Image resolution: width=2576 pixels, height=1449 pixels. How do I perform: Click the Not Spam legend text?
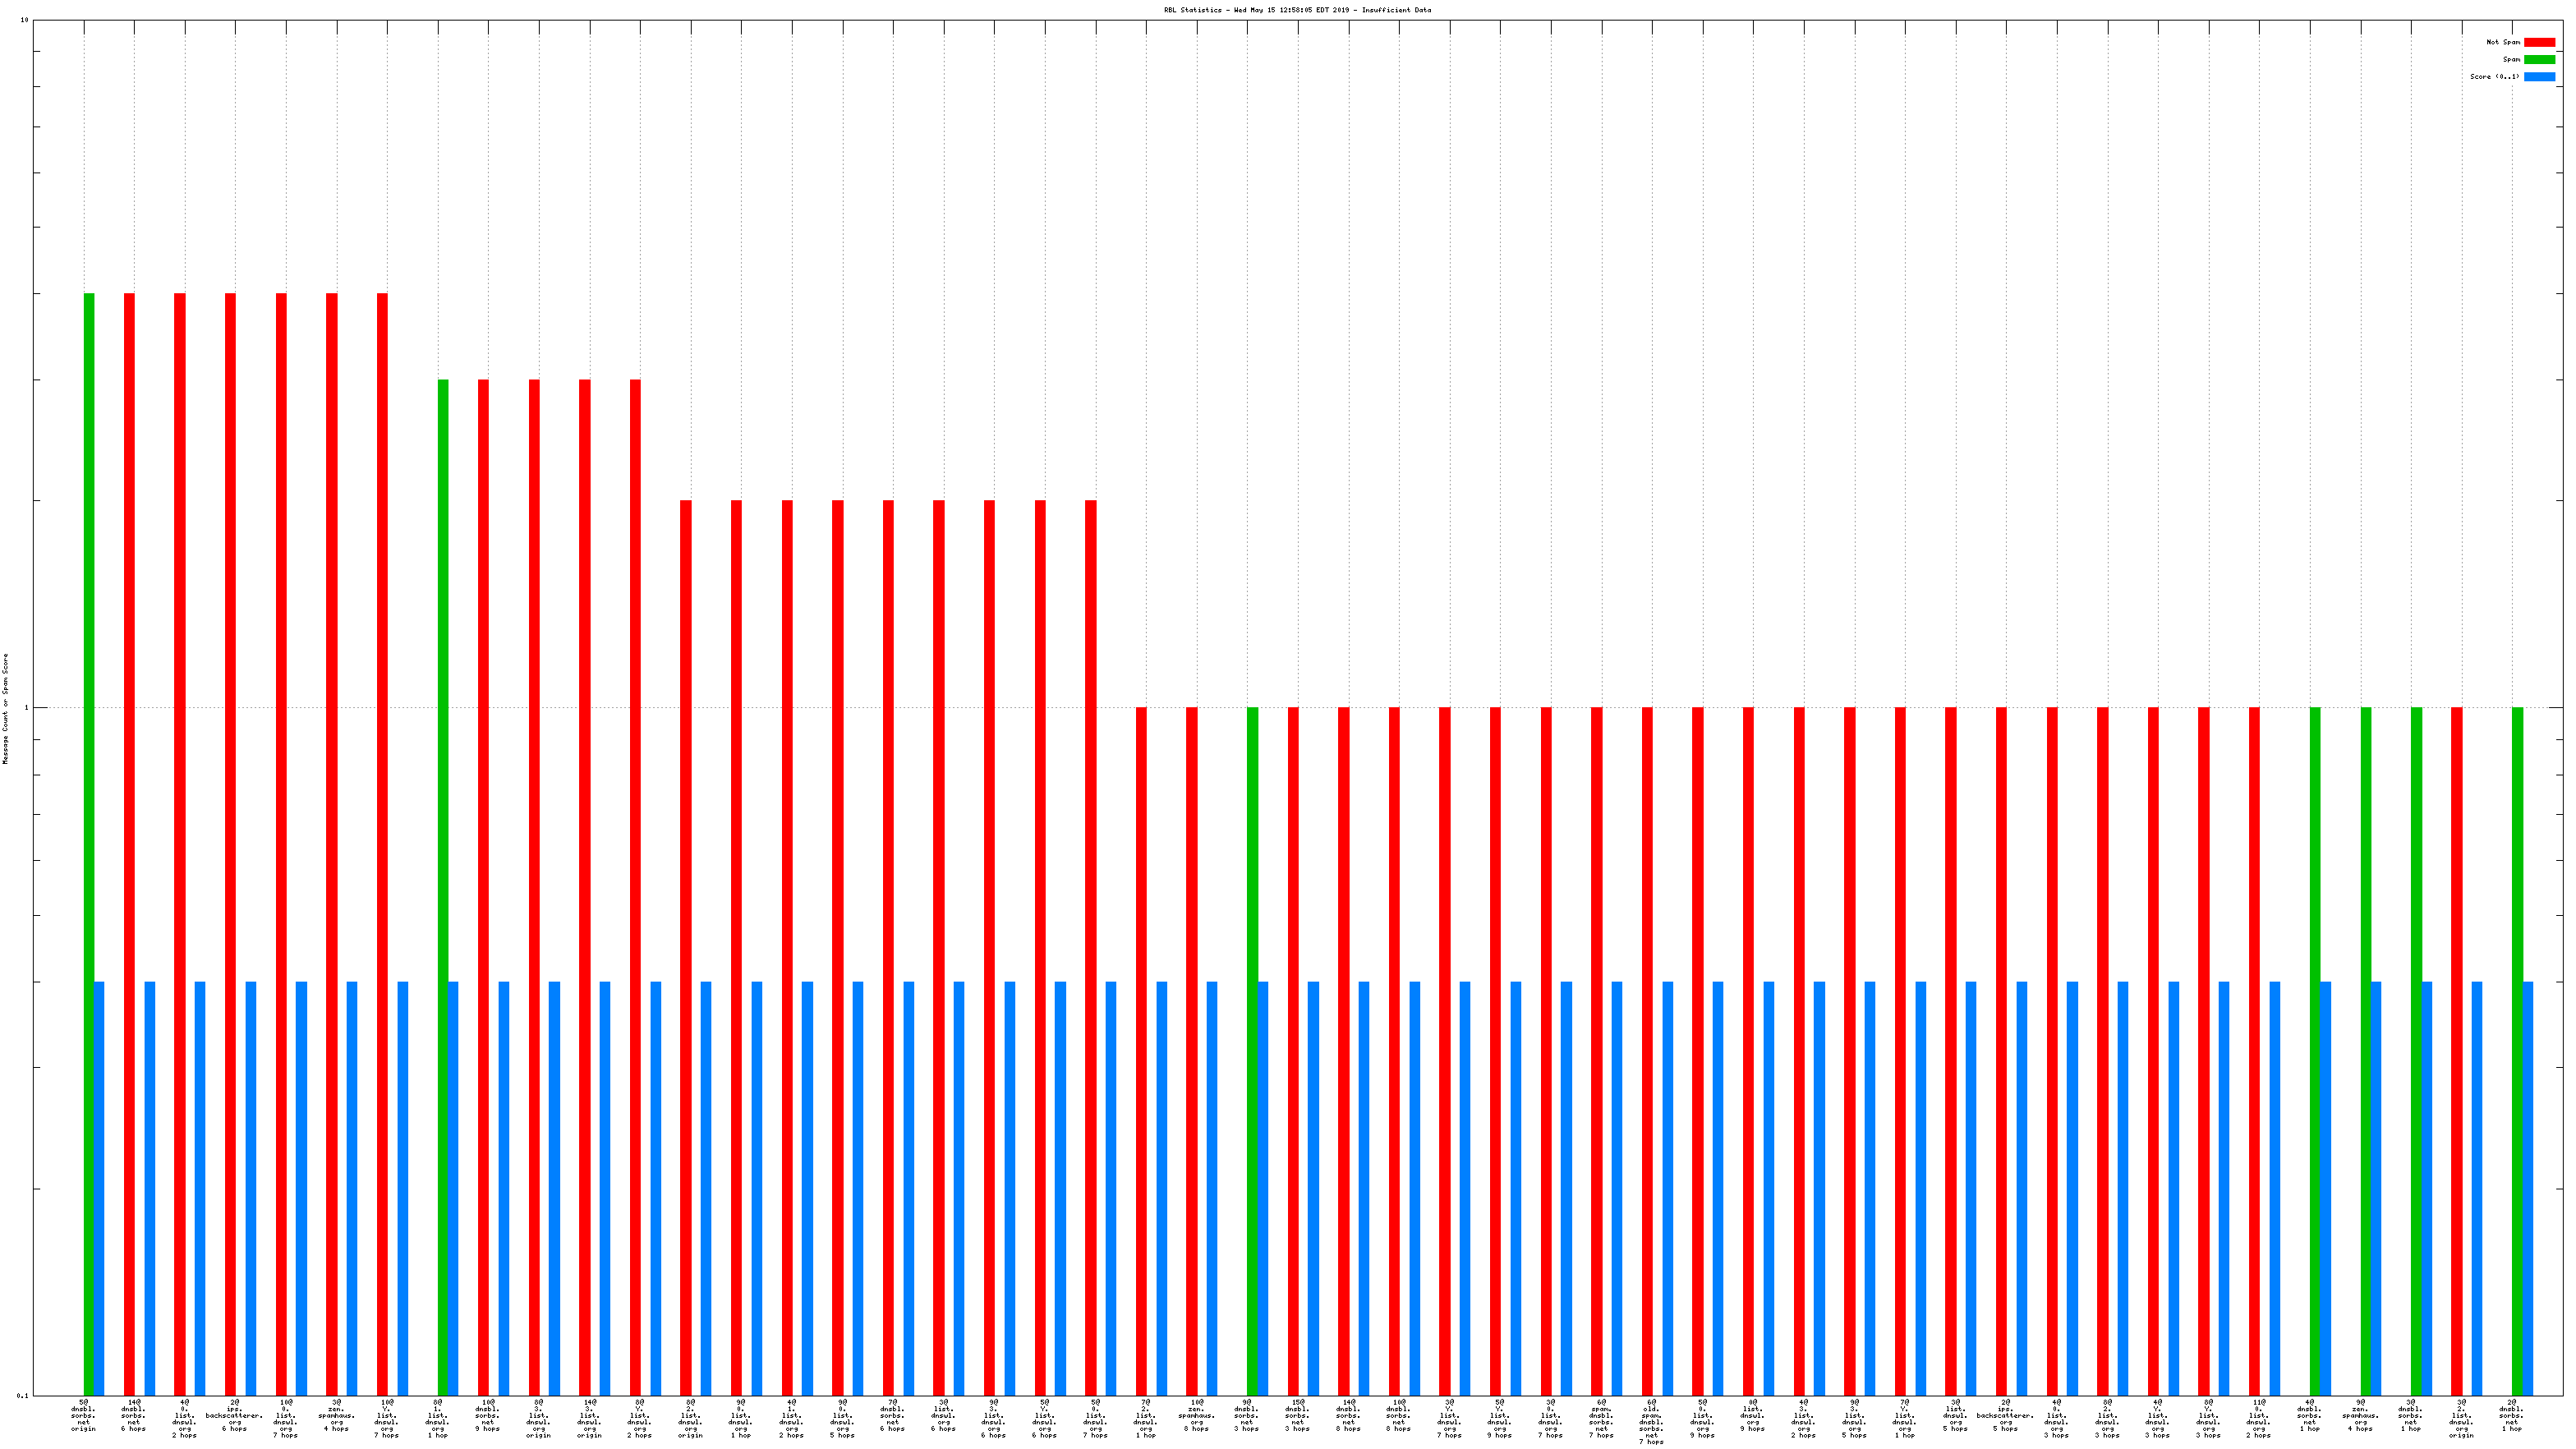(2502, 42)
